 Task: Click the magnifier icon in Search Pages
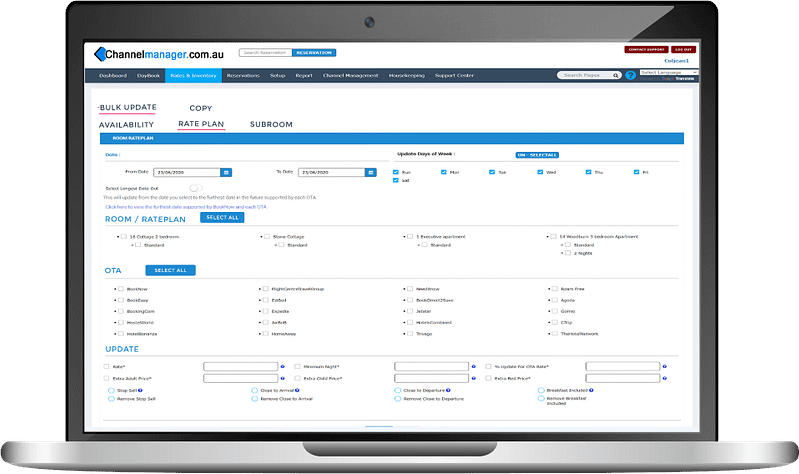pyautogui.click(x=616, y=75)
